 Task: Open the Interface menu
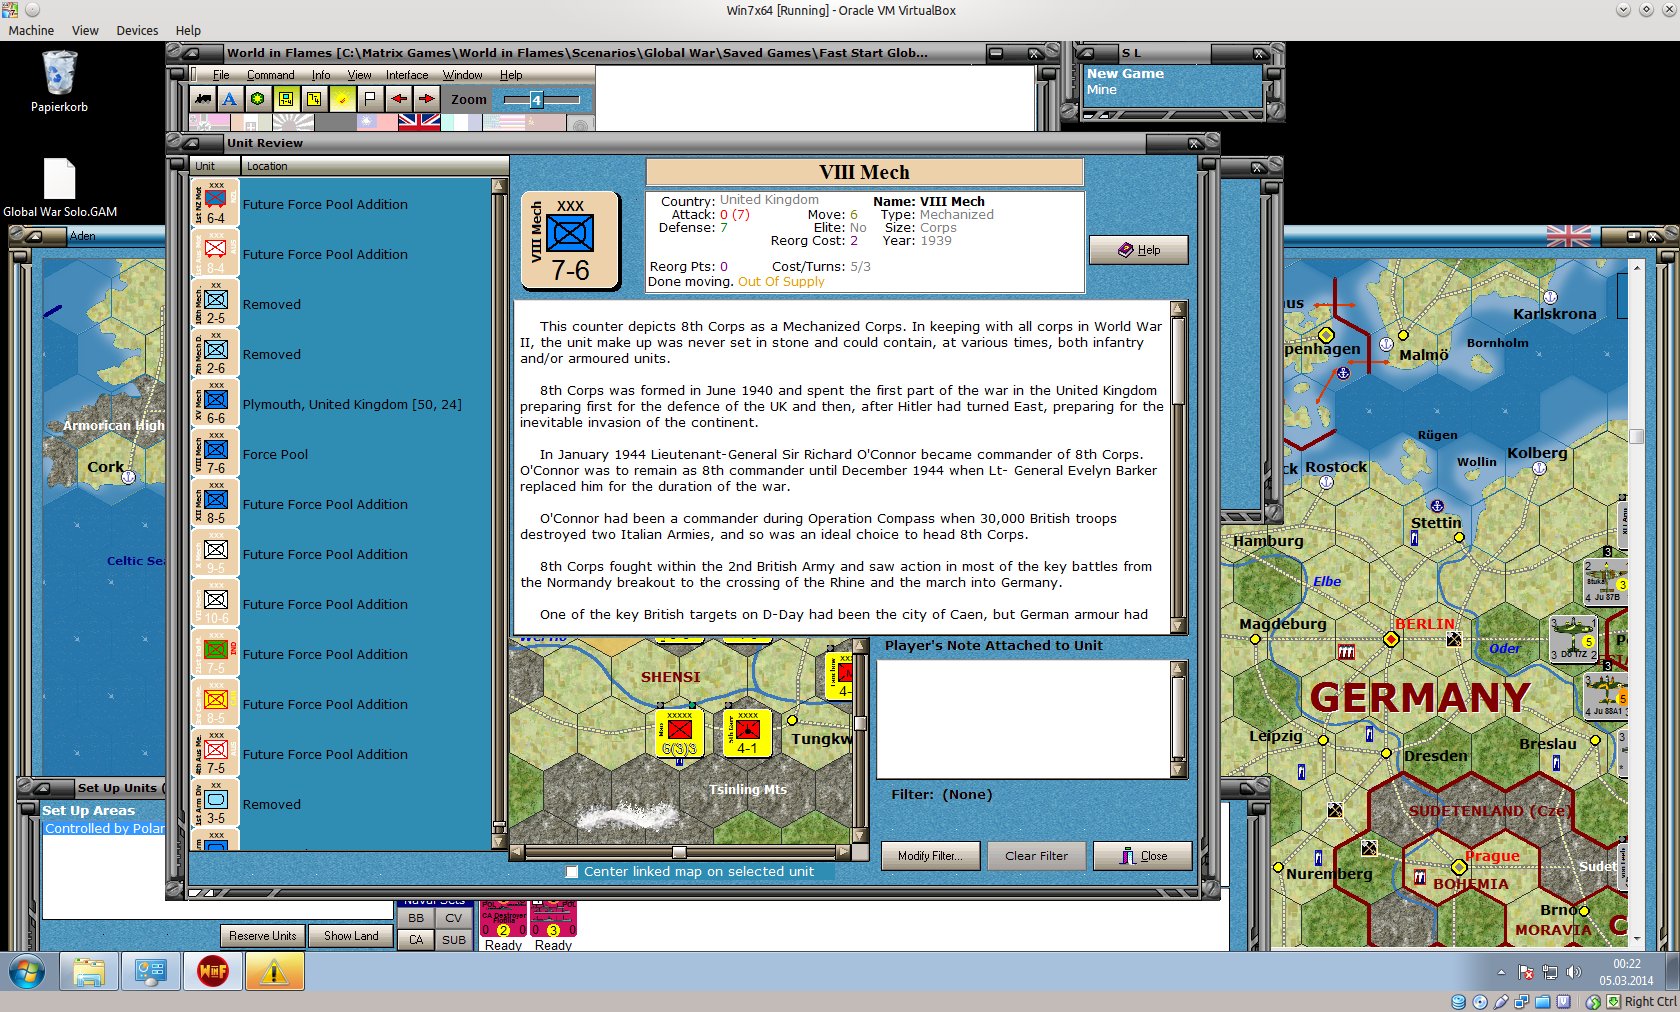(x=407, y=75)
